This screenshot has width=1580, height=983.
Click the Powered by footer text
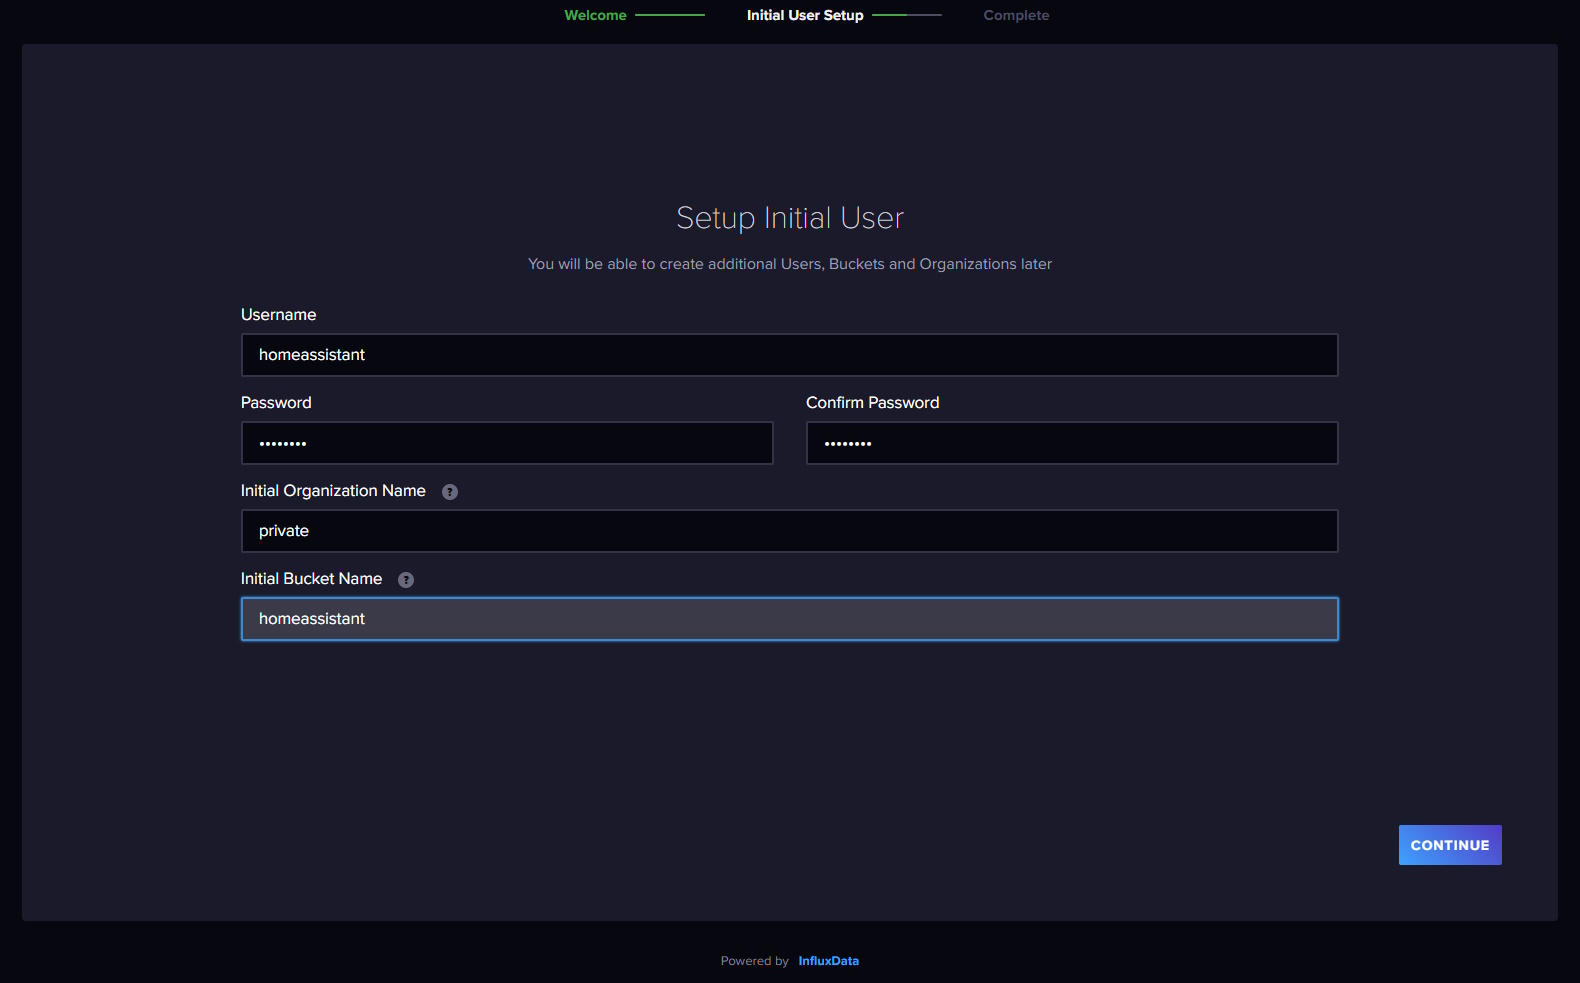pos(754,961)
